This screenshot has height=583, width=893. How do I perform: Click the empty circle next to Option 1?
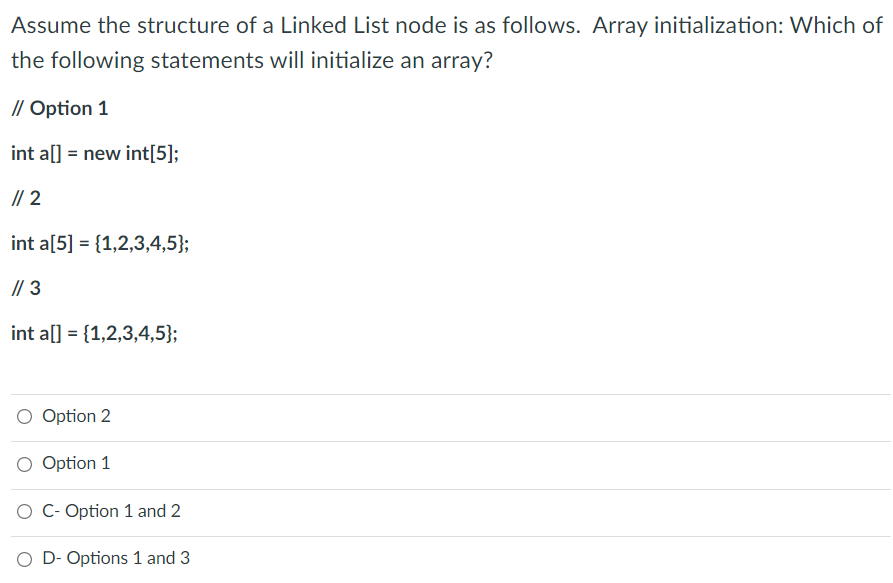point(24,463)
